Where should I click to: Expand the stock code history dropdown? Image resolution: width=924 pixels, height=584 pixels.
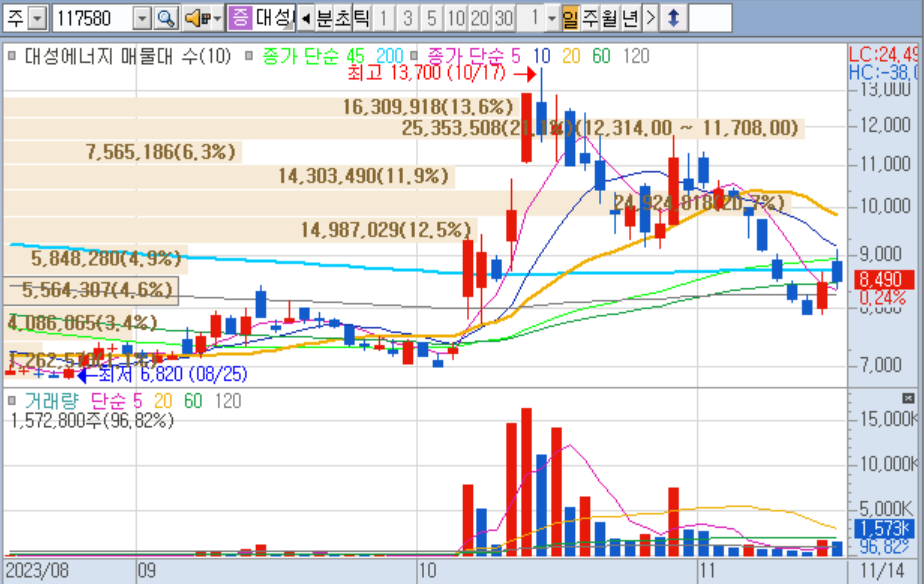coord(142,19)
